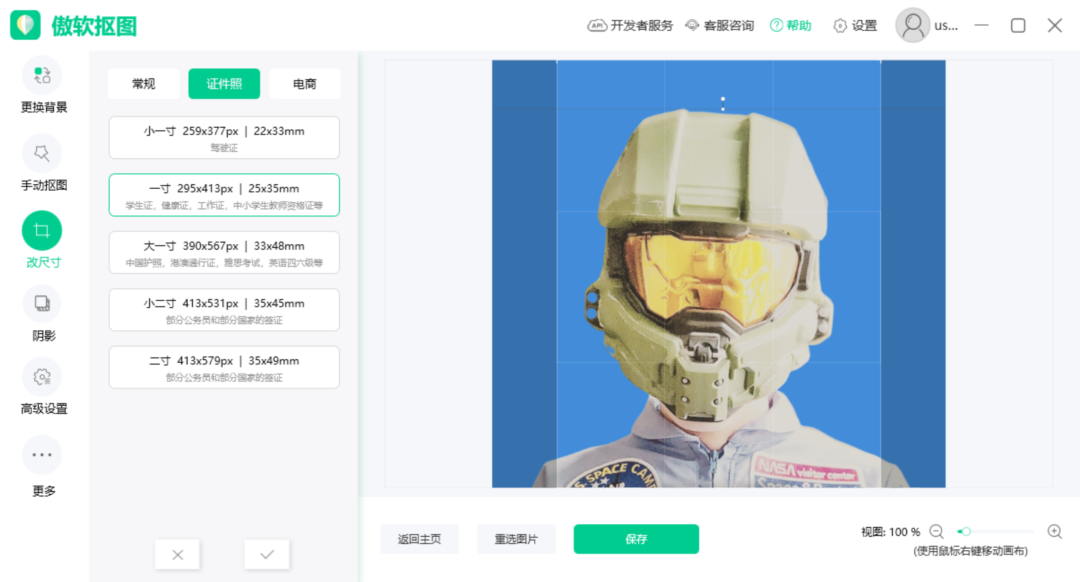The width and height of the screenshot is (1080, 582).
Task: Switch to the 常规 tab
Action: tap(143, 83)
